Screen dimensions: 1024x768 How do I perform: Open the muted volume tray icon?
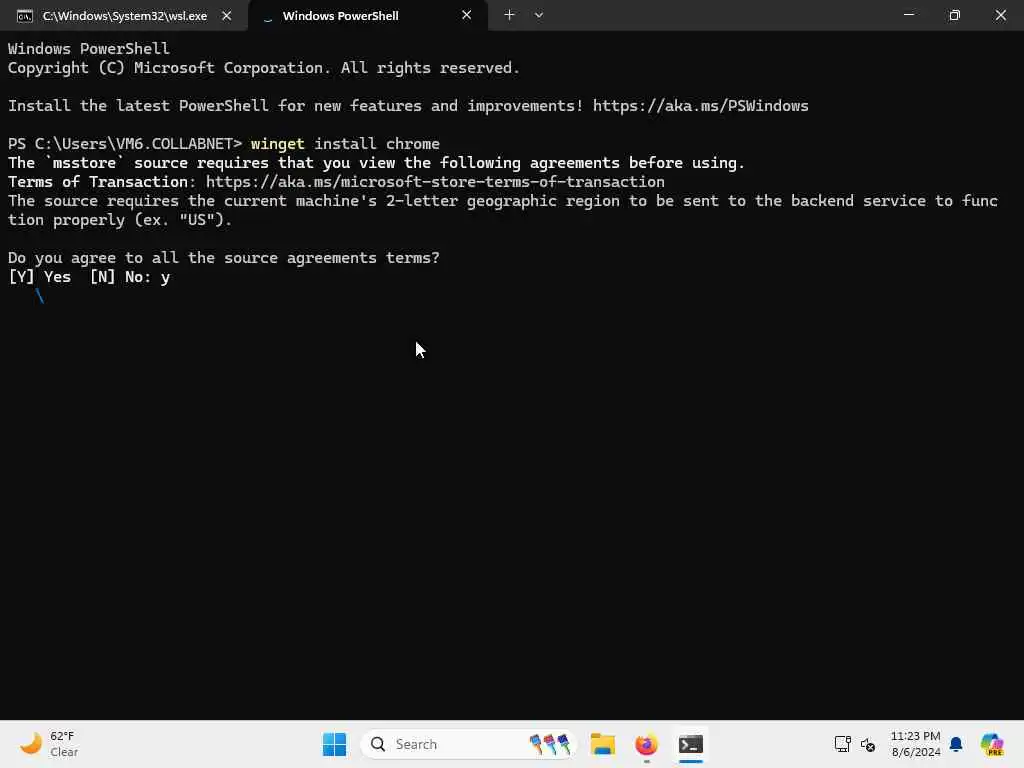click(x=867, y=744)
